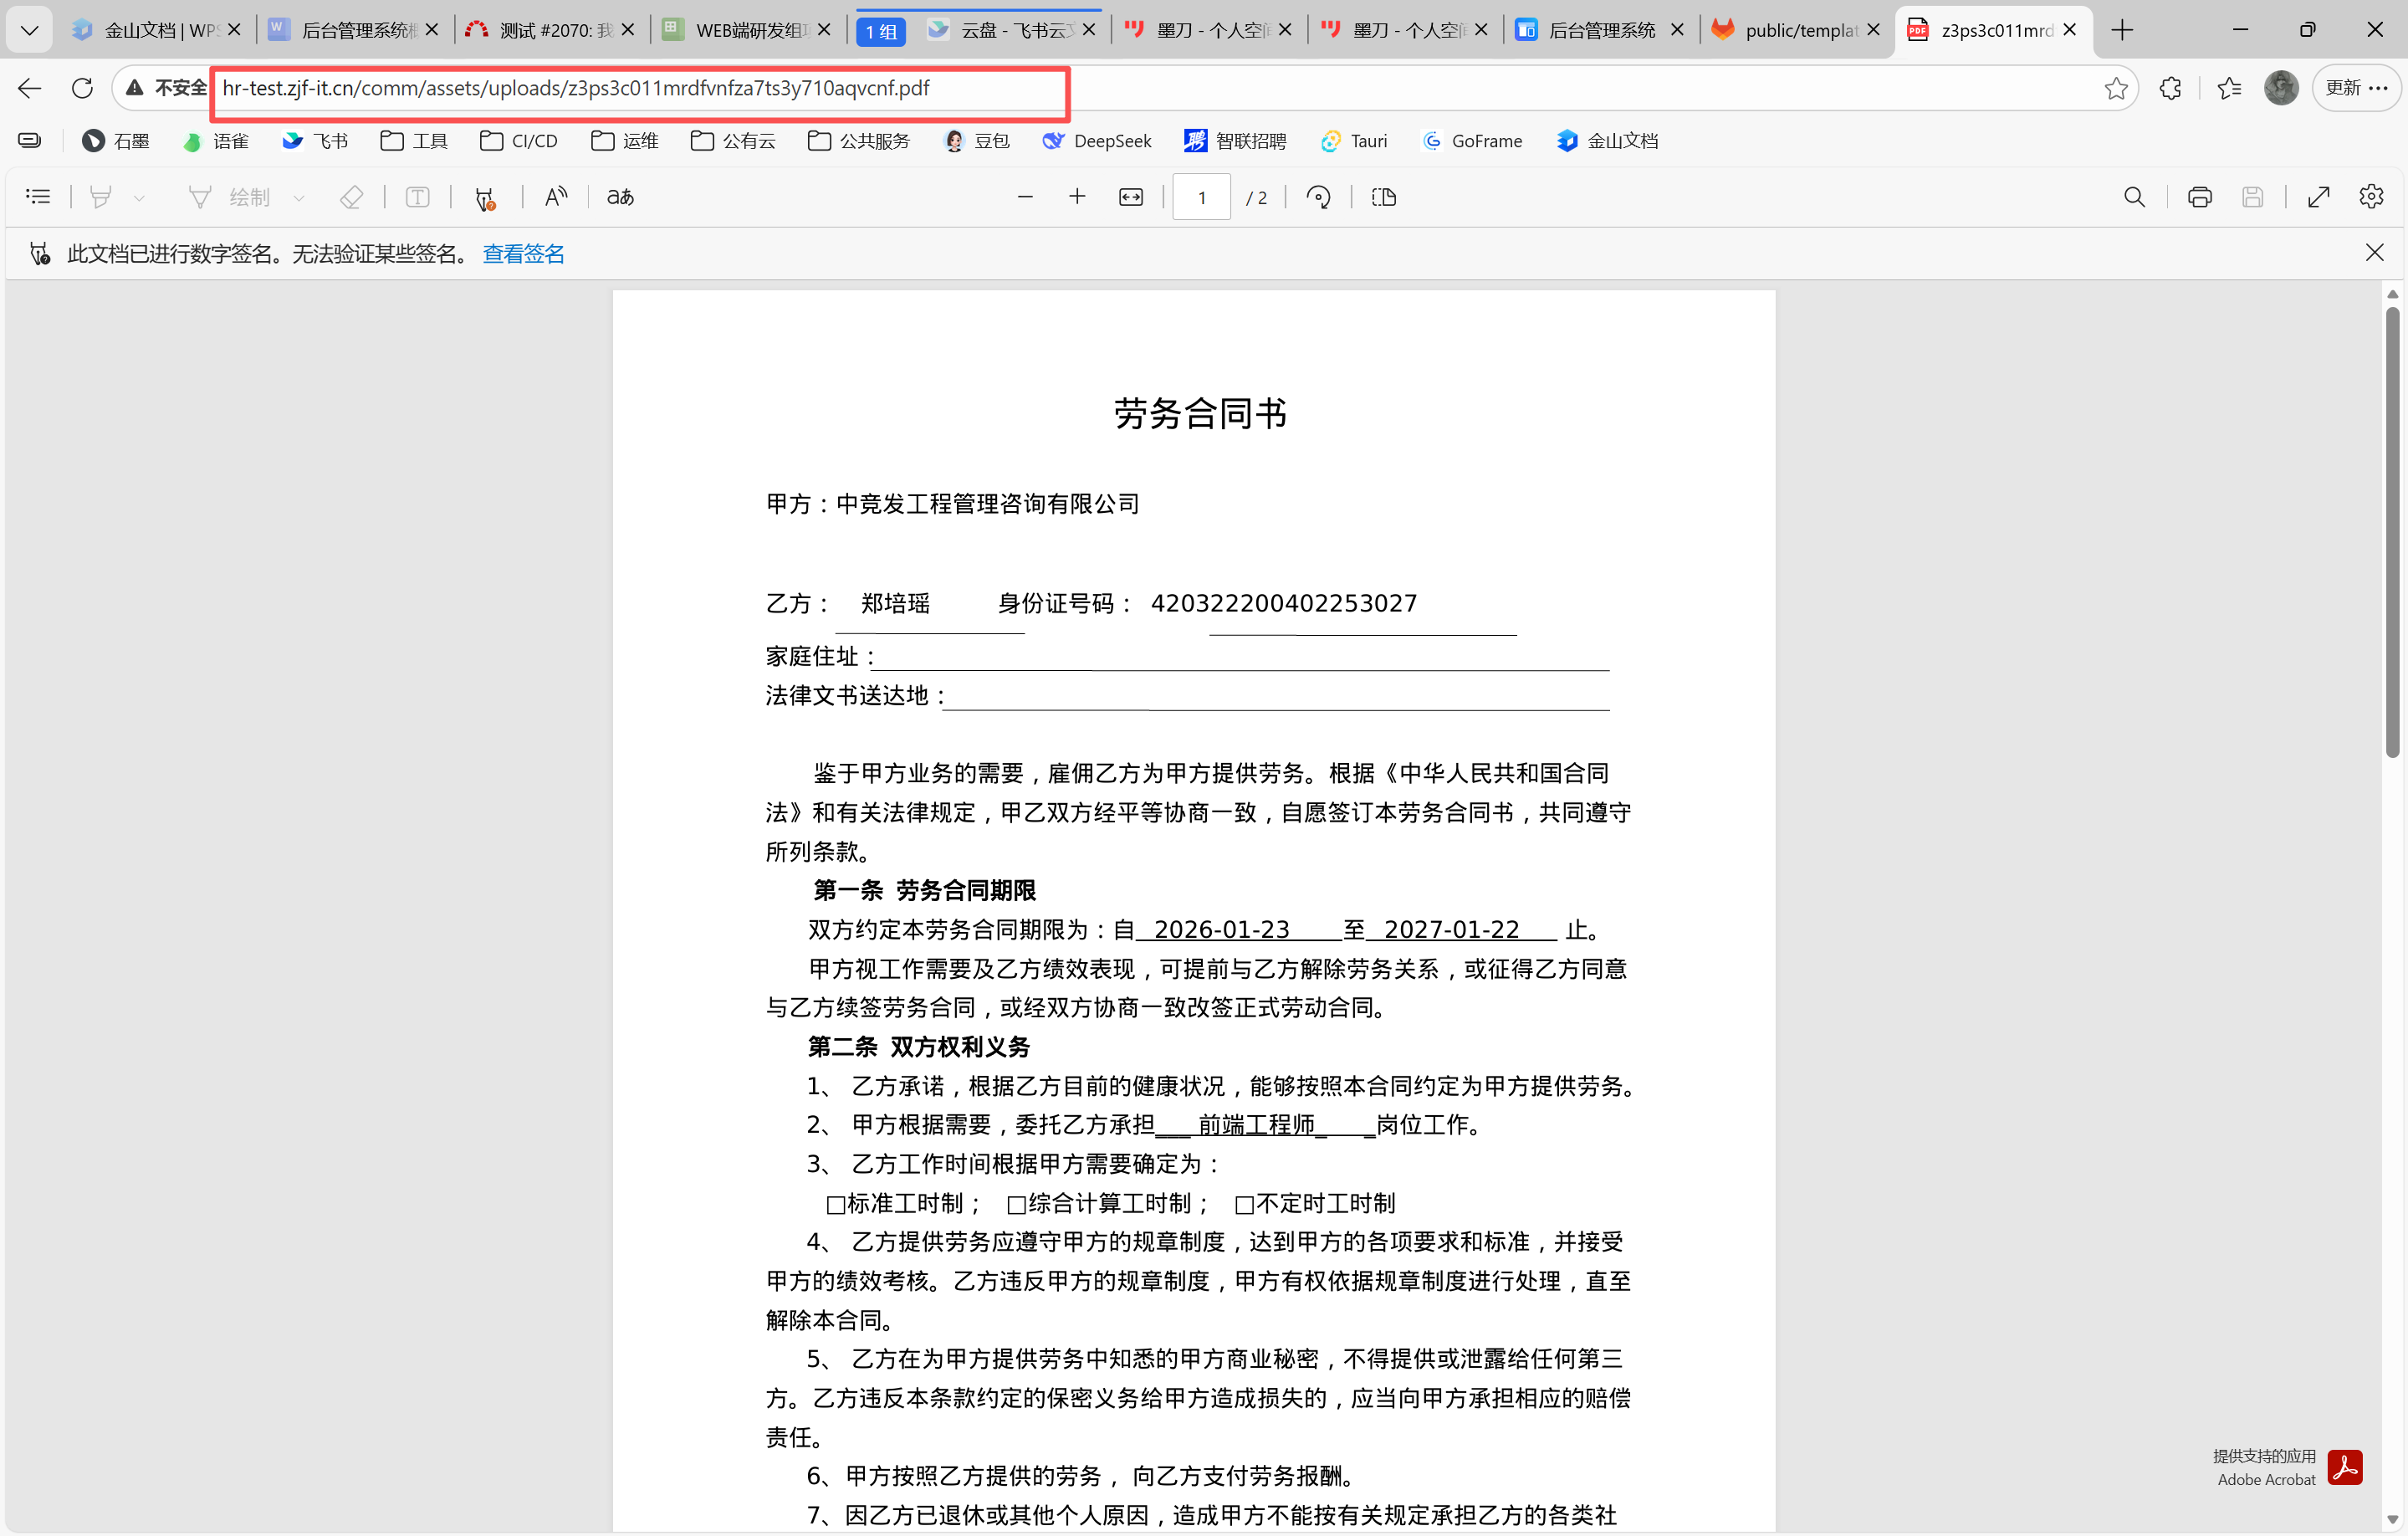The height and width of the screenshot is (1536, 2408).
Task: Tick the 不定时工时制 checkbox
Action: [x=1244, y=1204]
